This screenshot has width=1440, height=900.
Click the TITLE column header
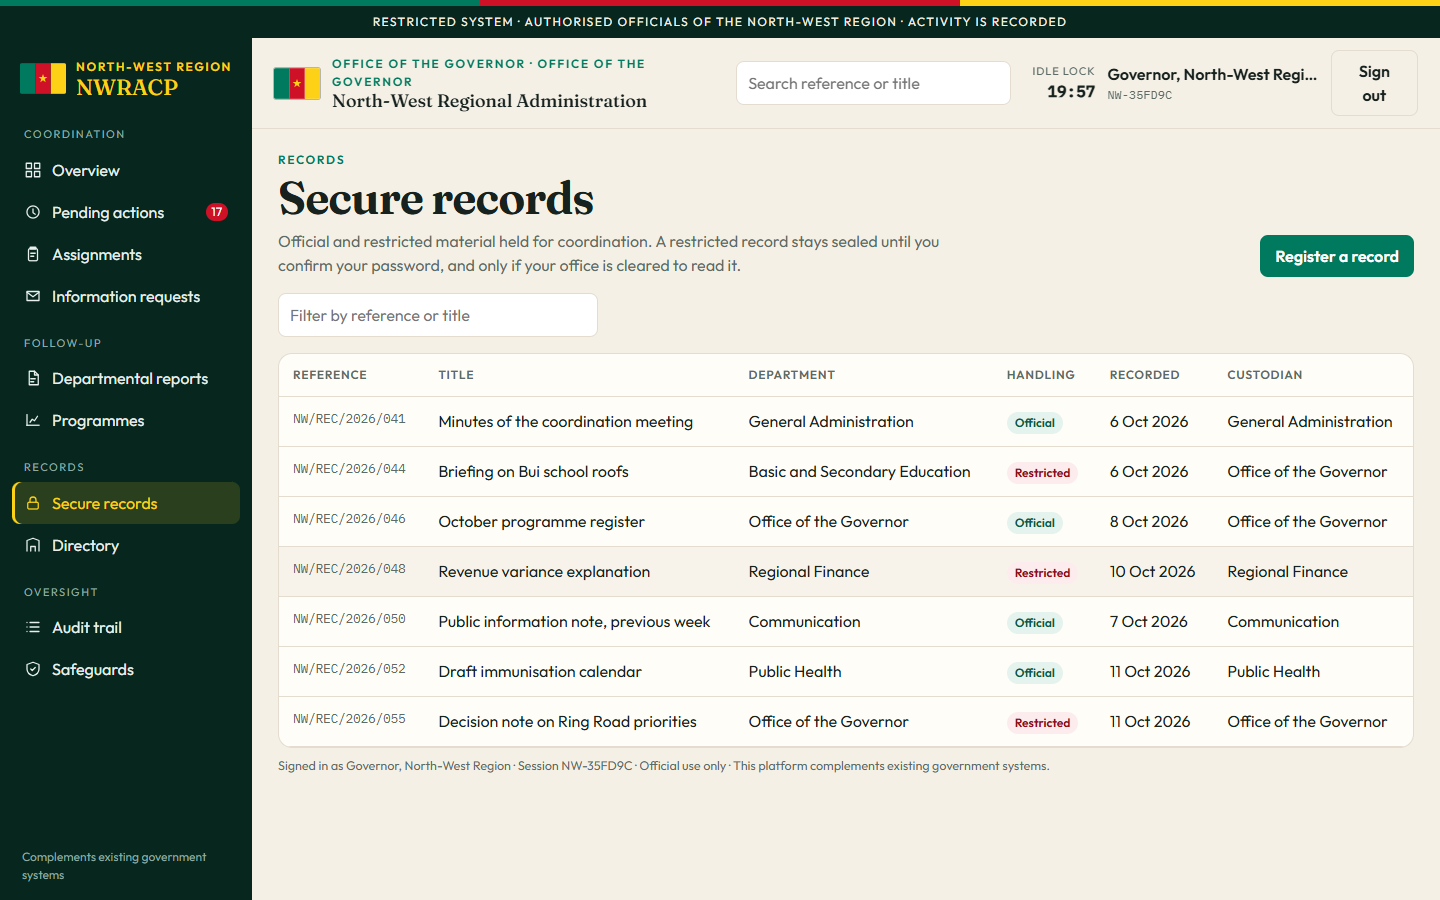(456, 375)
